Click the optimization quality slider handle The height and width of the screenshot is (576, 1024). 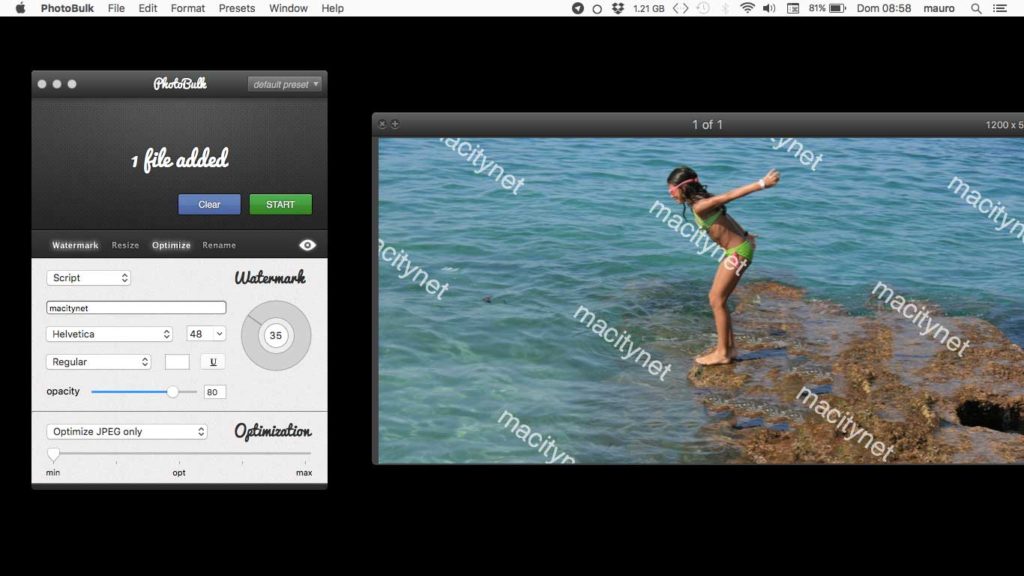pyautogui.click(x=54, y=454)
